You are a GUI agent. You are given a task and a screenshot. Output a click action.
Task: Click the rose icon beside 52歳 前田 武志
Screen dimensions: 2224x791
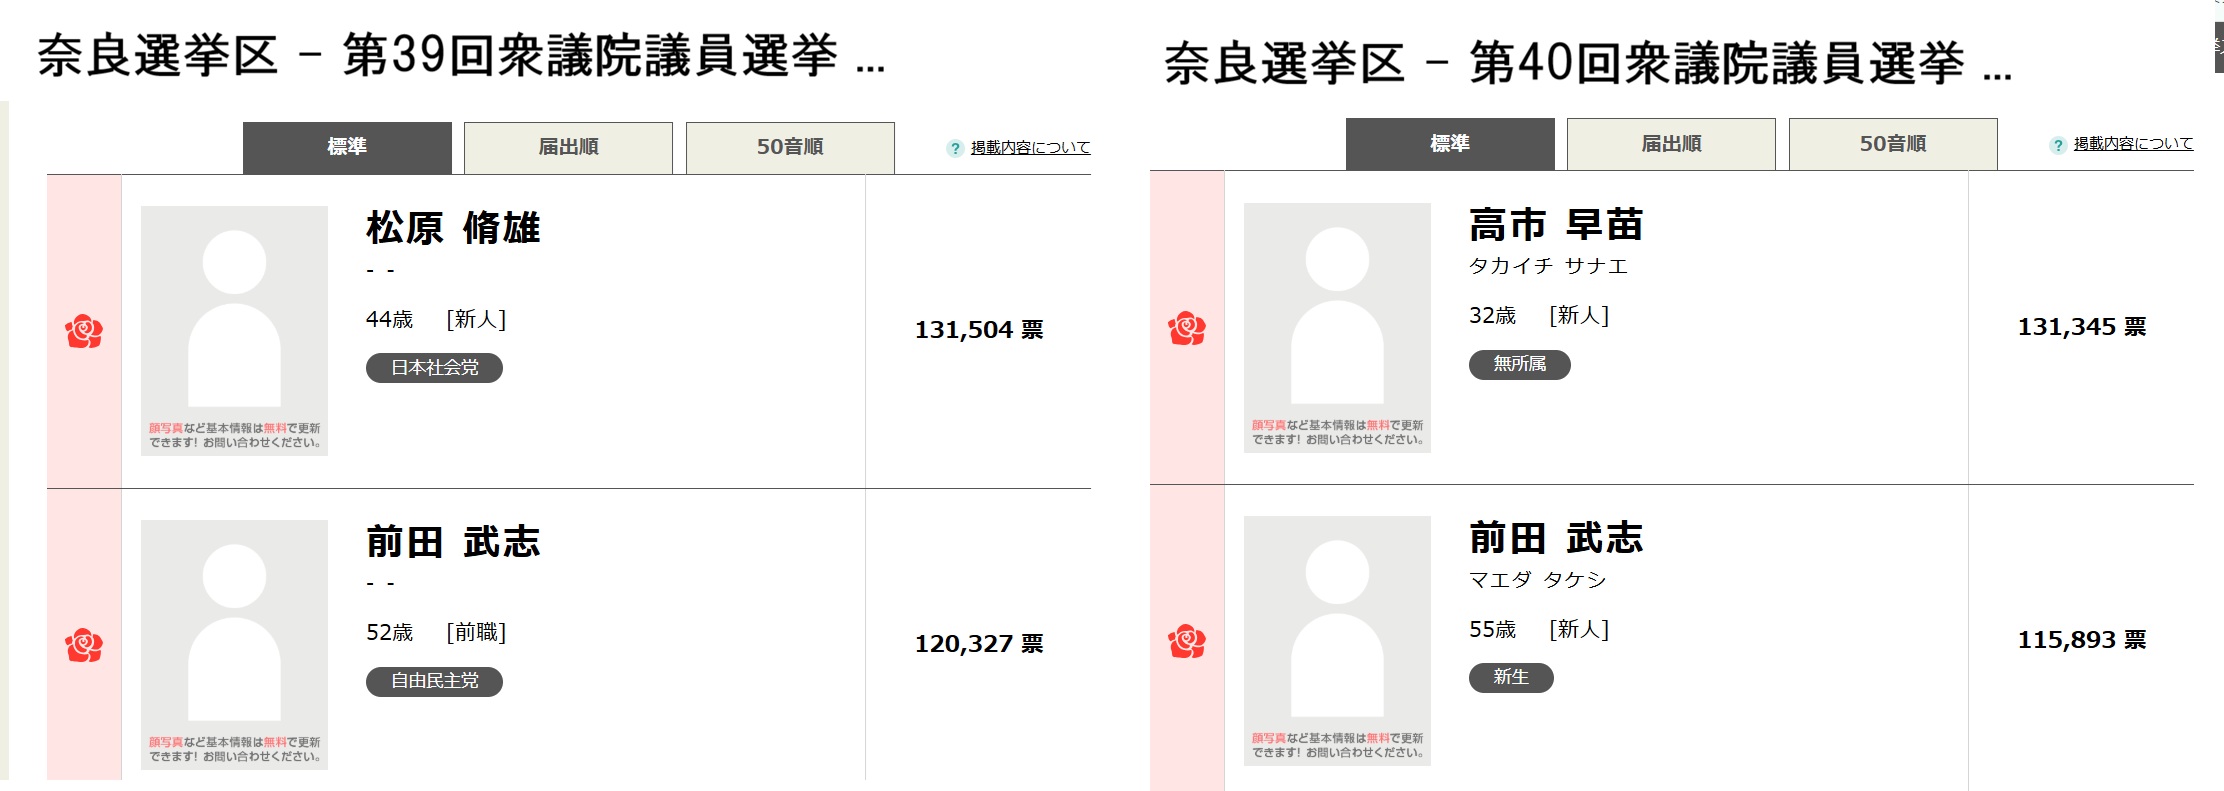[84, 645]
